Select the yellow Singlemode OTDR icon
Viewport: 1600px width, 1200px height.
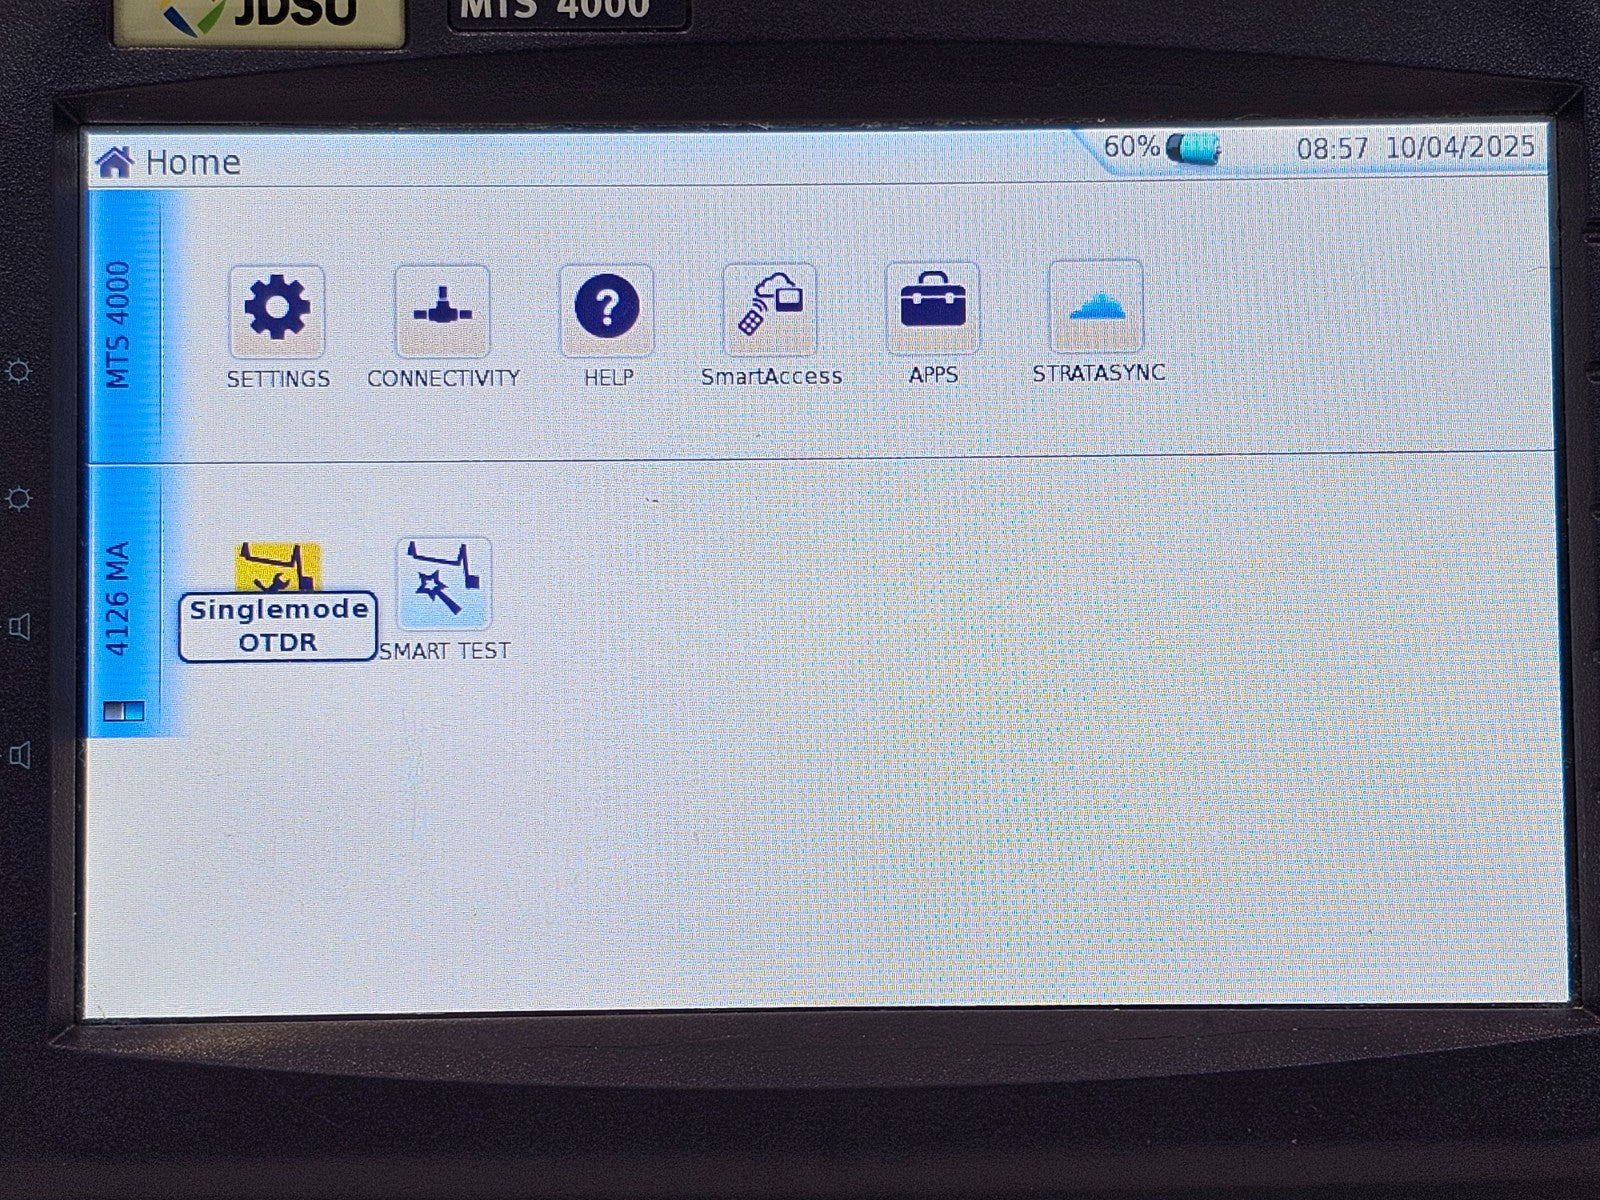(278, 568)
